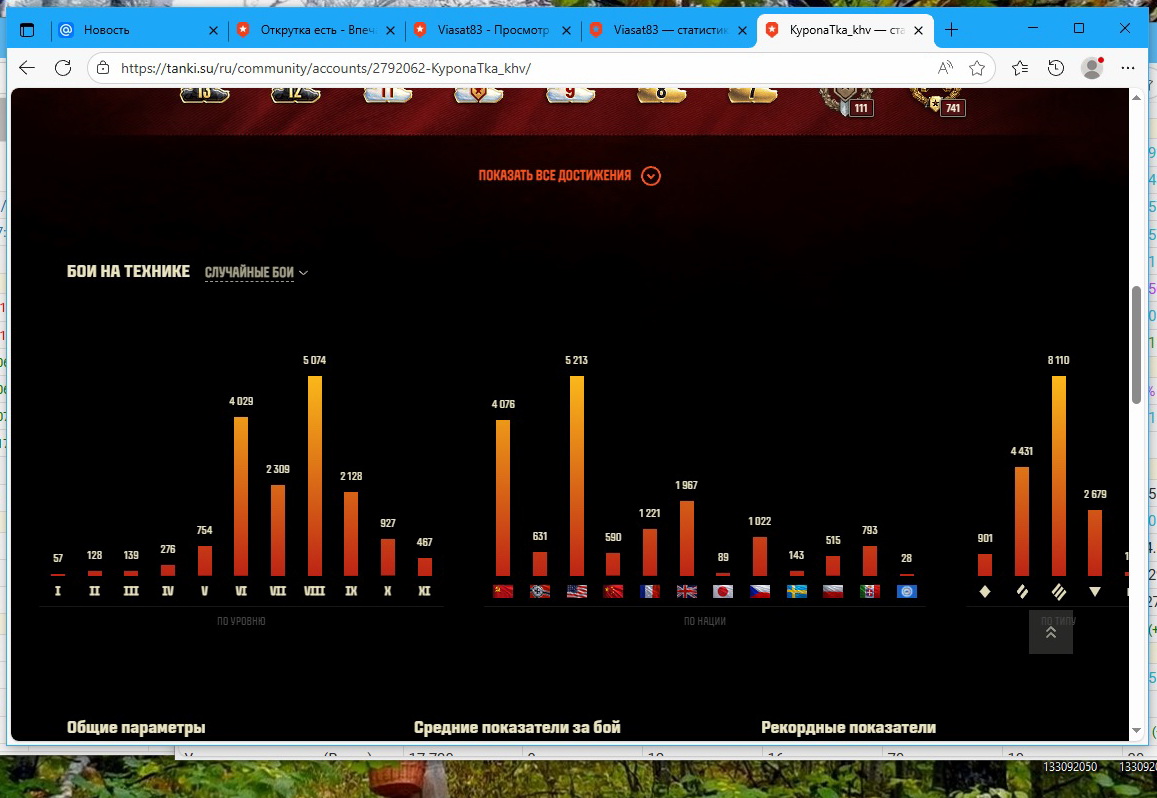Click the light tank type diamond icon
The image size is (1157, 798).
tap(985, 591)
